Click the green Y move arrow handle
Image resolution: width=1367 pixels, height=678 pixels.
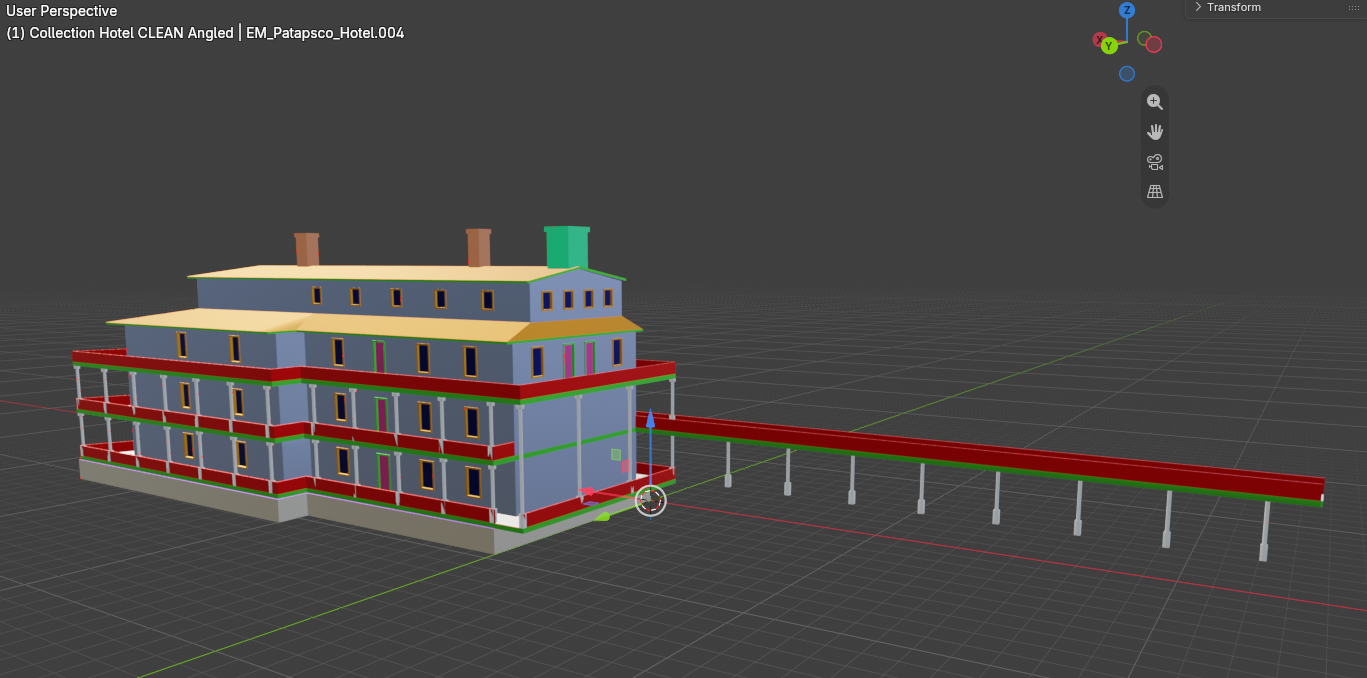pos(602,517)
